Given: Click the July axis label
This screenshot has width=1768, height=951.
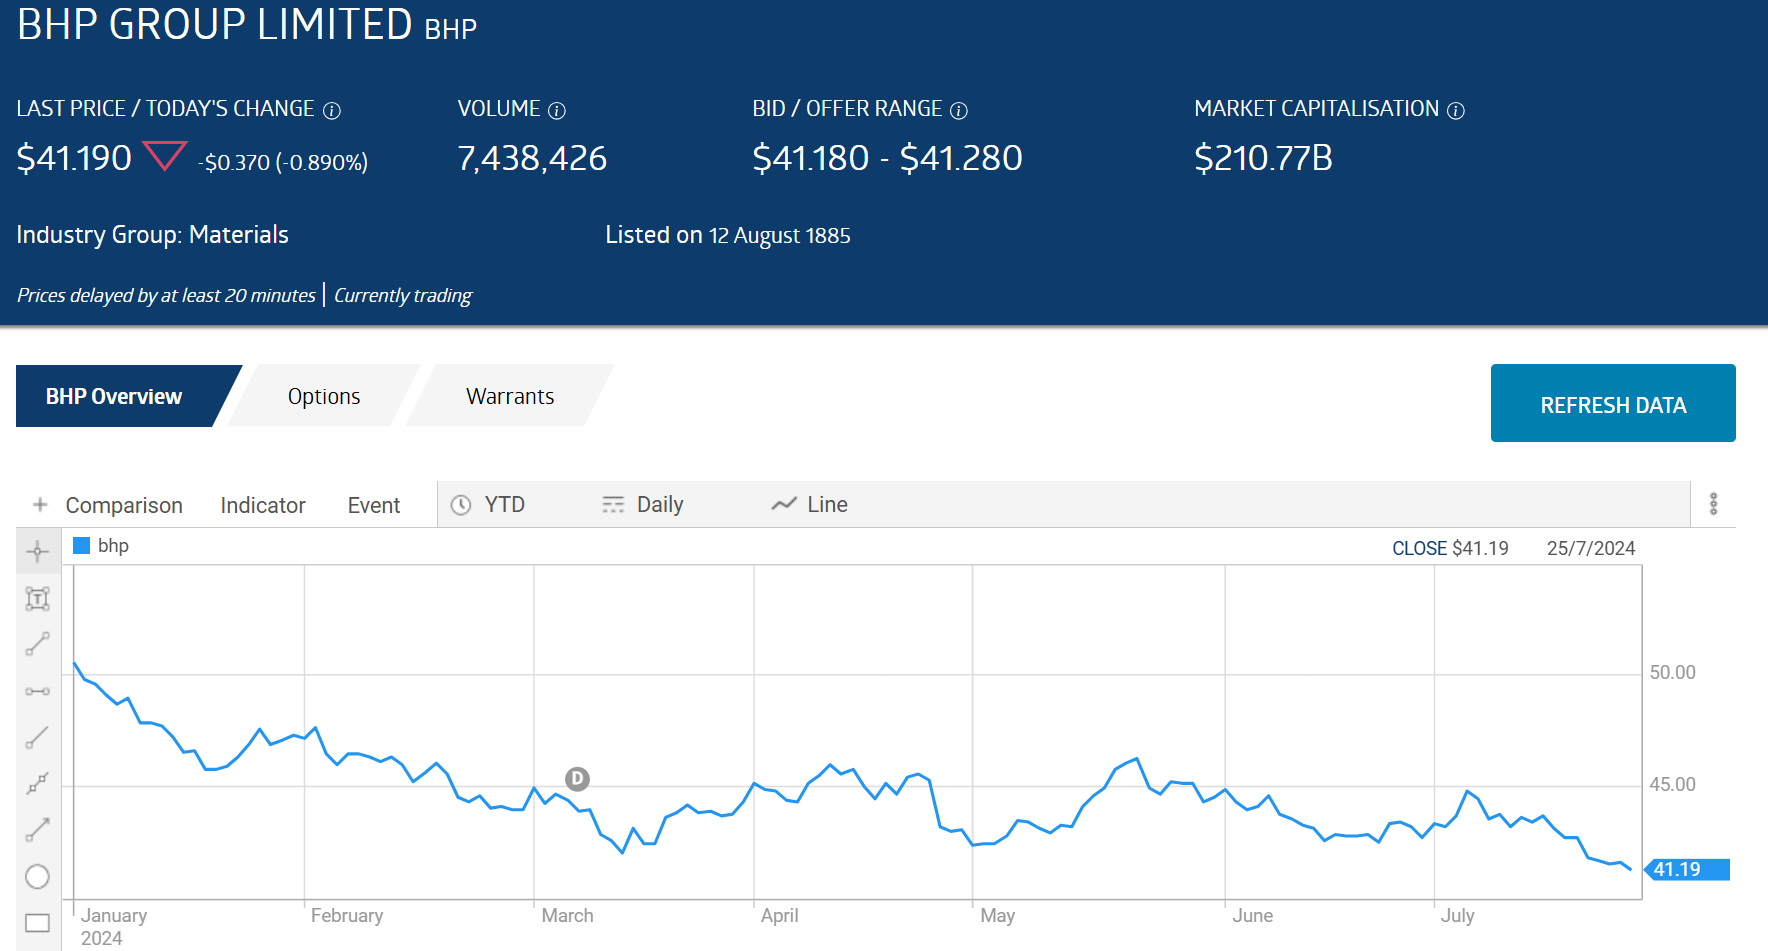Looking at the screenshot, I should point(1457,915).
